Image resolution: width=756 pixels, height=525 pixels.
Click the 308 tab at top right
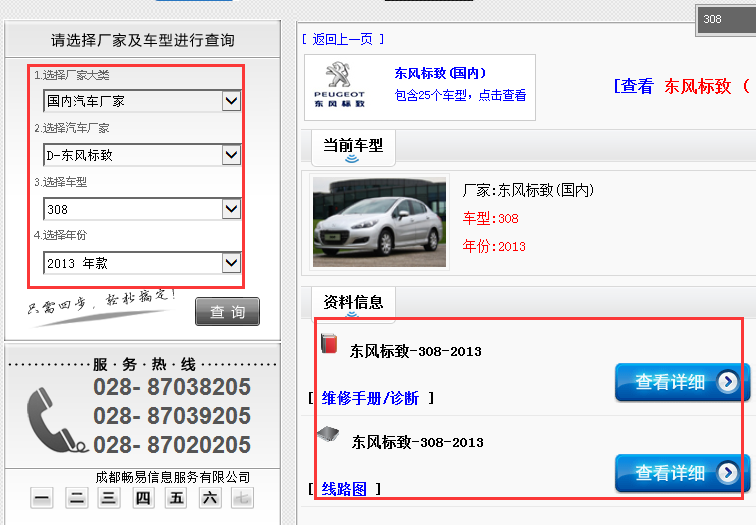point(726,19)
